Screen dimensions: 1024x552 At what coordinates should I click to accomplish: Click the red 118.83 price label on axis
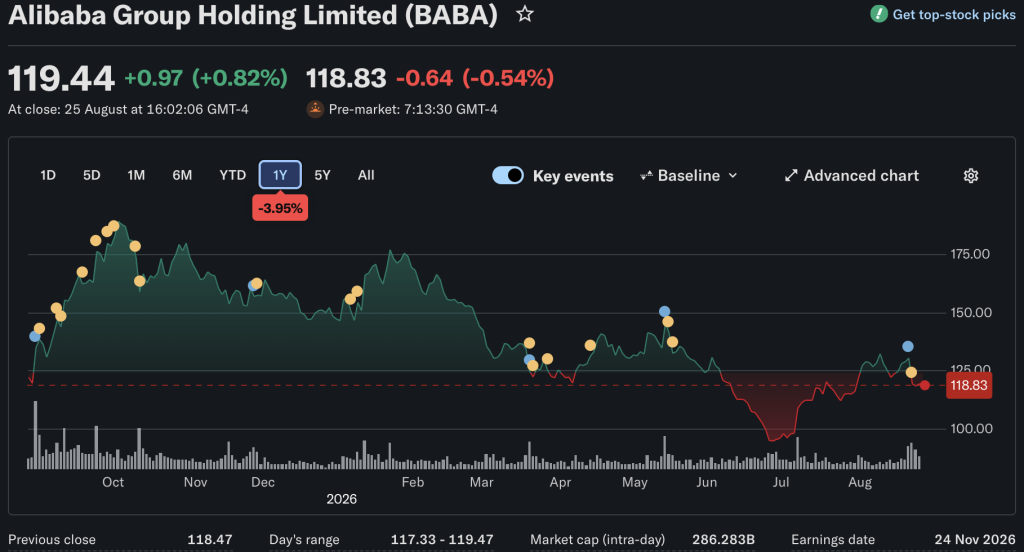(968, 385)
